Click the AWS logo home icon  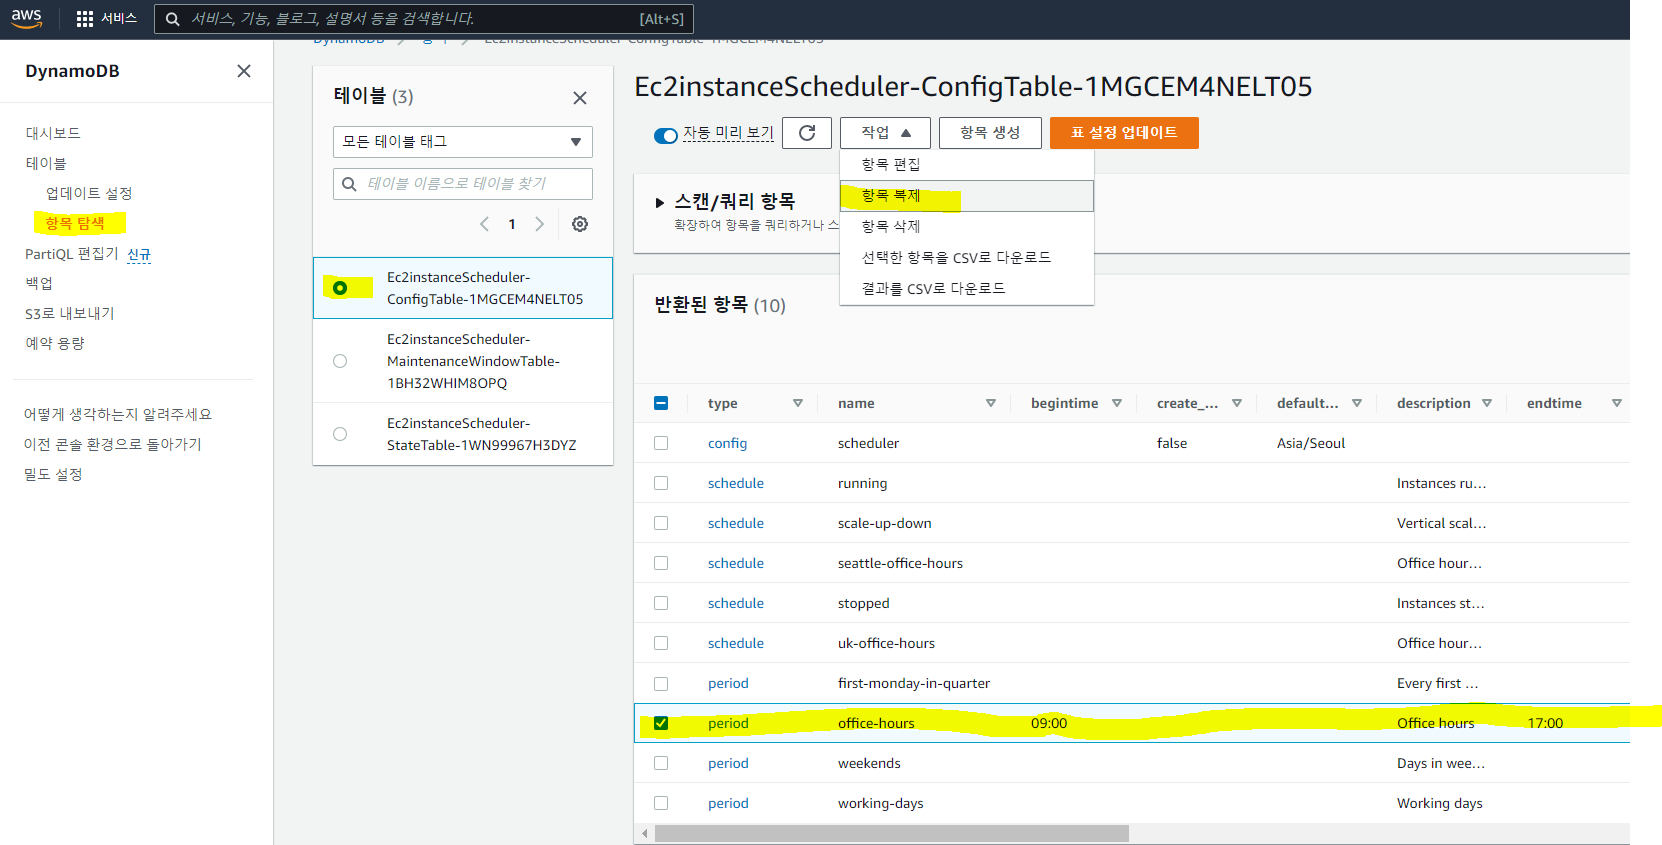[26, 18]
